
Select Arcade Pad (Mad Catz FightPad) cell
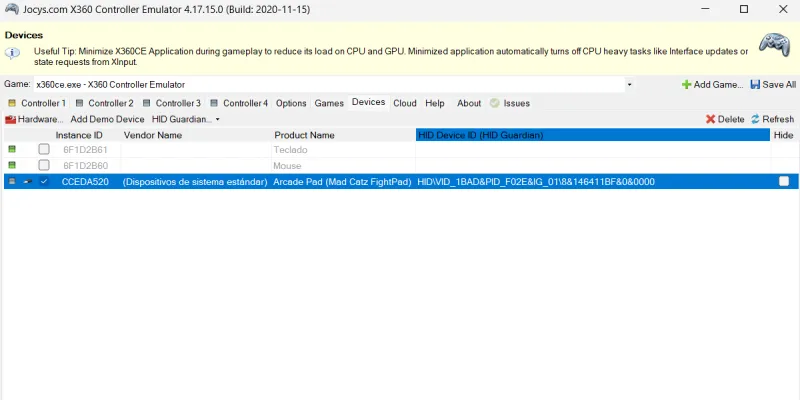point(343,182)
